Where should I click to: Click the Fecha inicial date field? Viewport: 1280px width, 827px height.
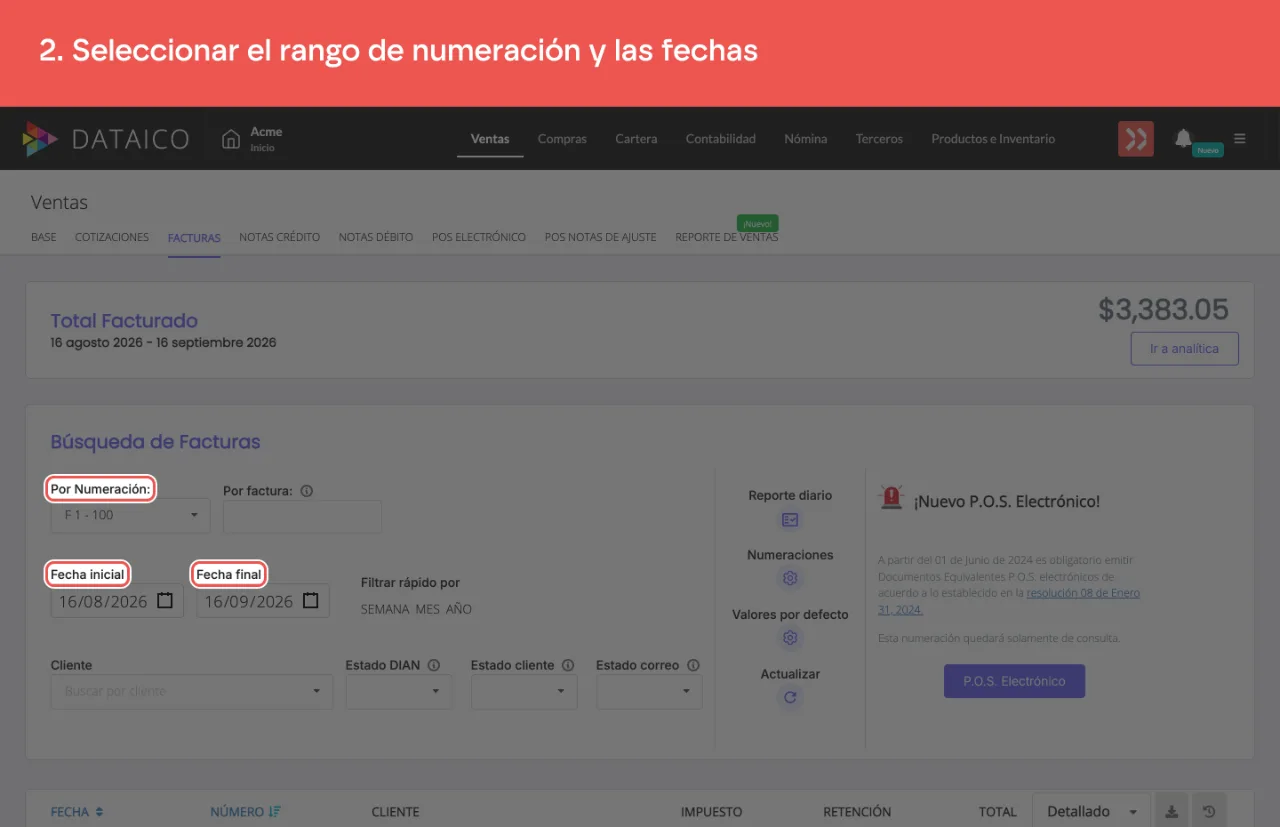coord(117,601)
